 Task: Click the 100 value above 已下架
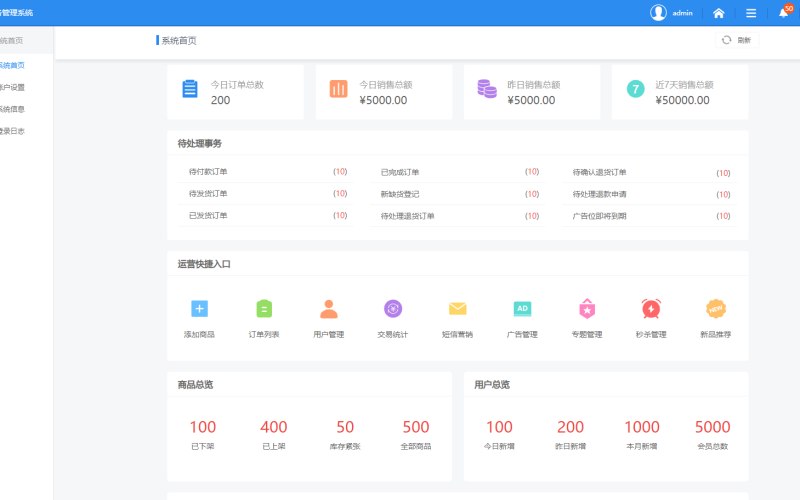point(203,427)
